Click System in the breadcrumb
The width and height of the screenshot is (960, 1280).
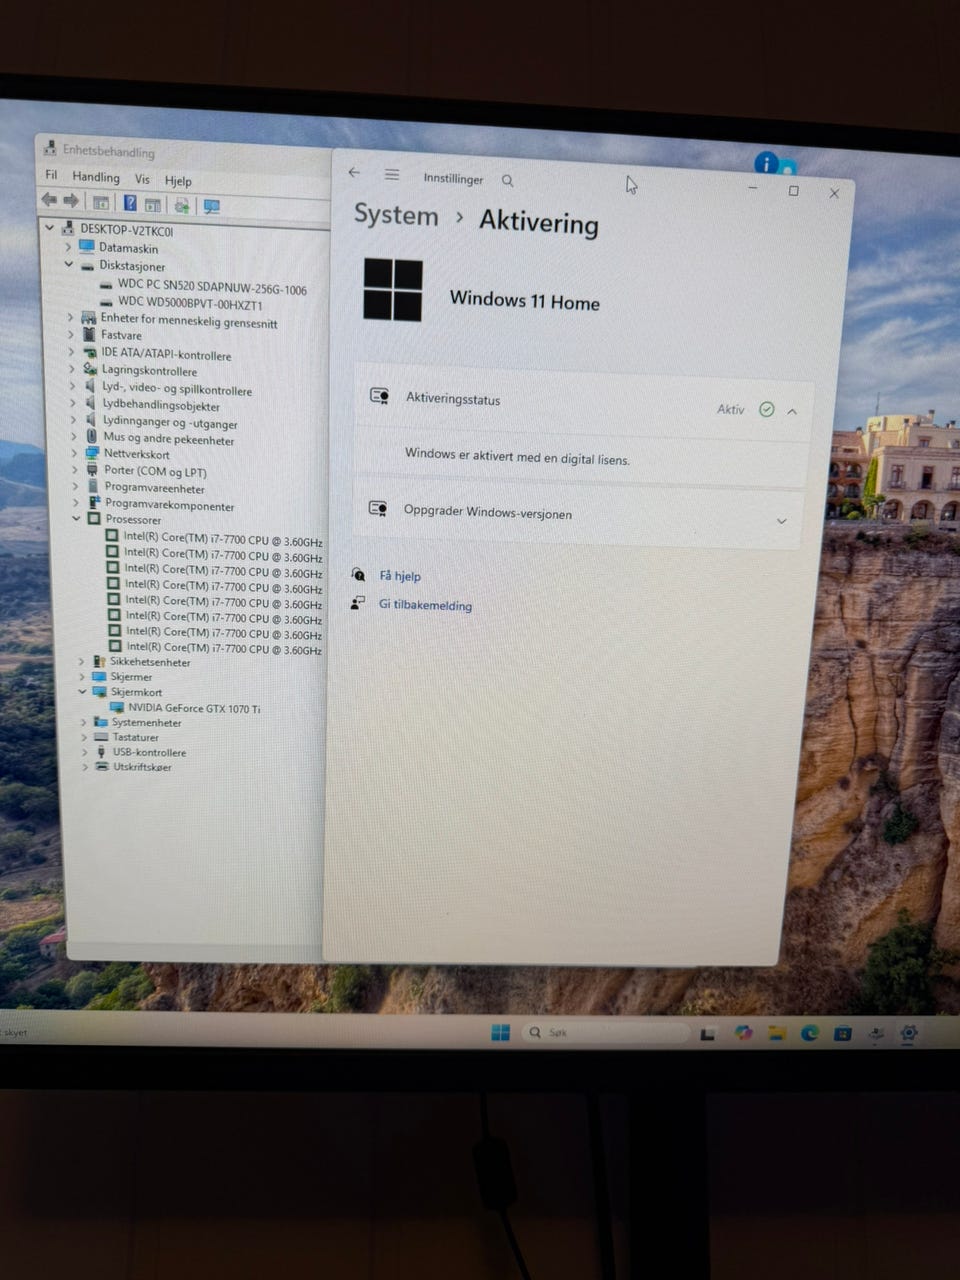pos(396,215)
